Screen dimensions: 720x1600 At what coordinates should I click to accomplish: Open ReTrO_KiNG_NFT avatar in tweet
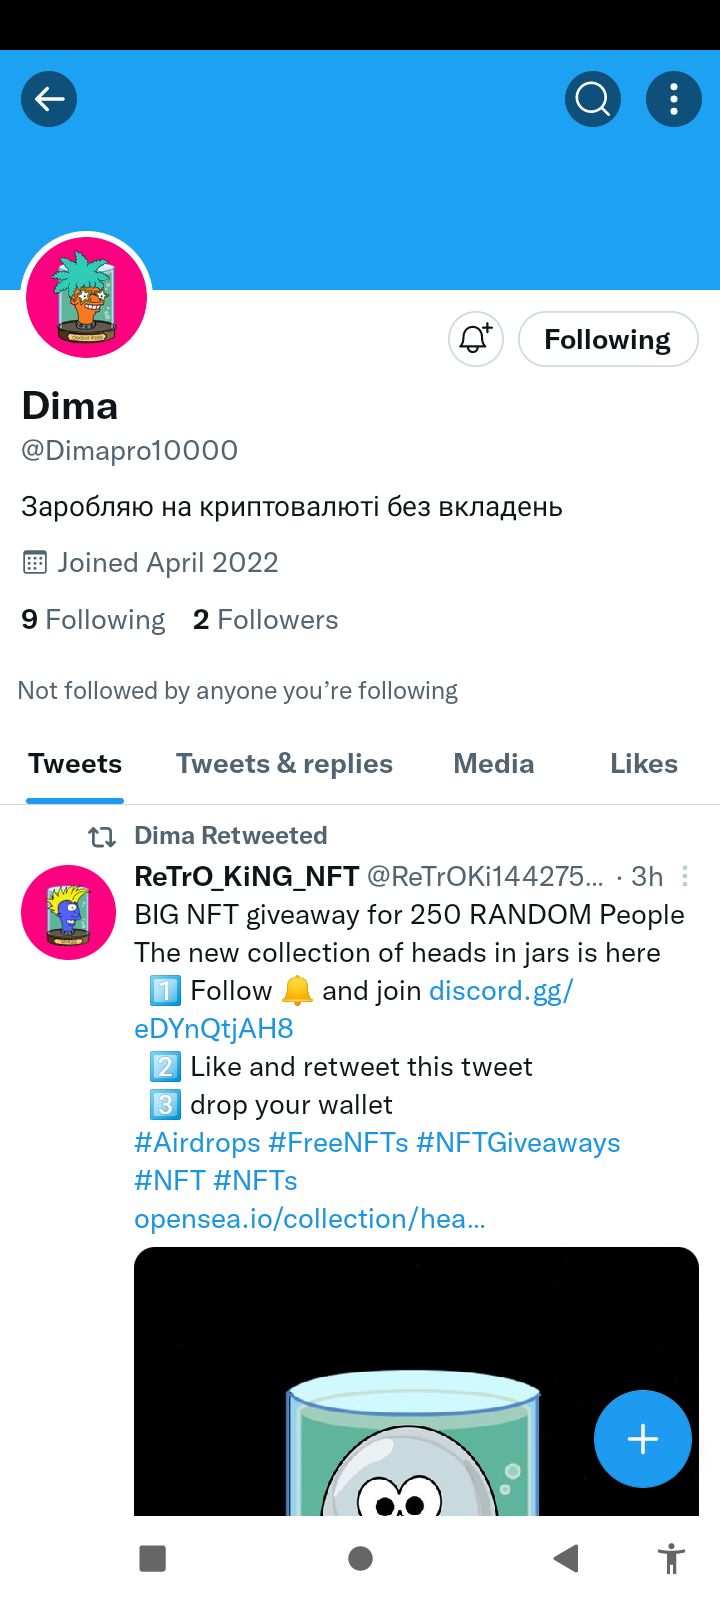(x=69, y=912)
